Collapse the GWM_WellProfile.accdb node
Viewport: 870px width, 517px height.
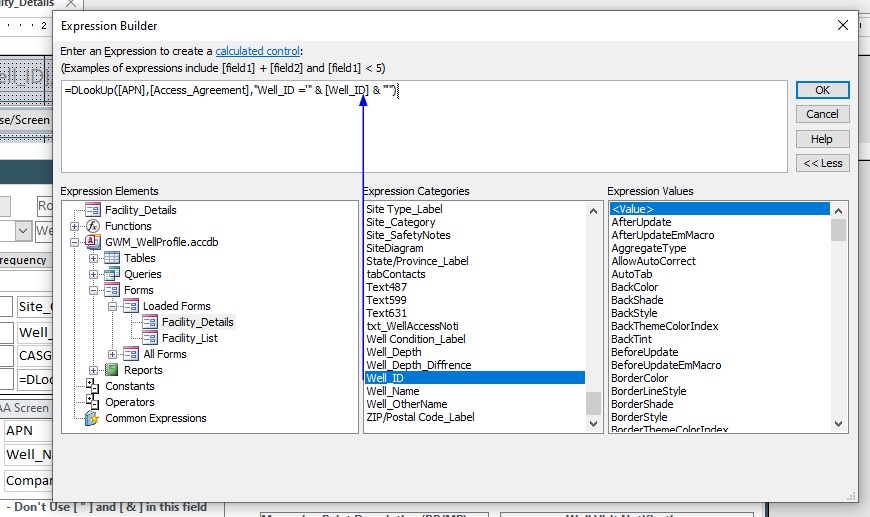(74, 242)
